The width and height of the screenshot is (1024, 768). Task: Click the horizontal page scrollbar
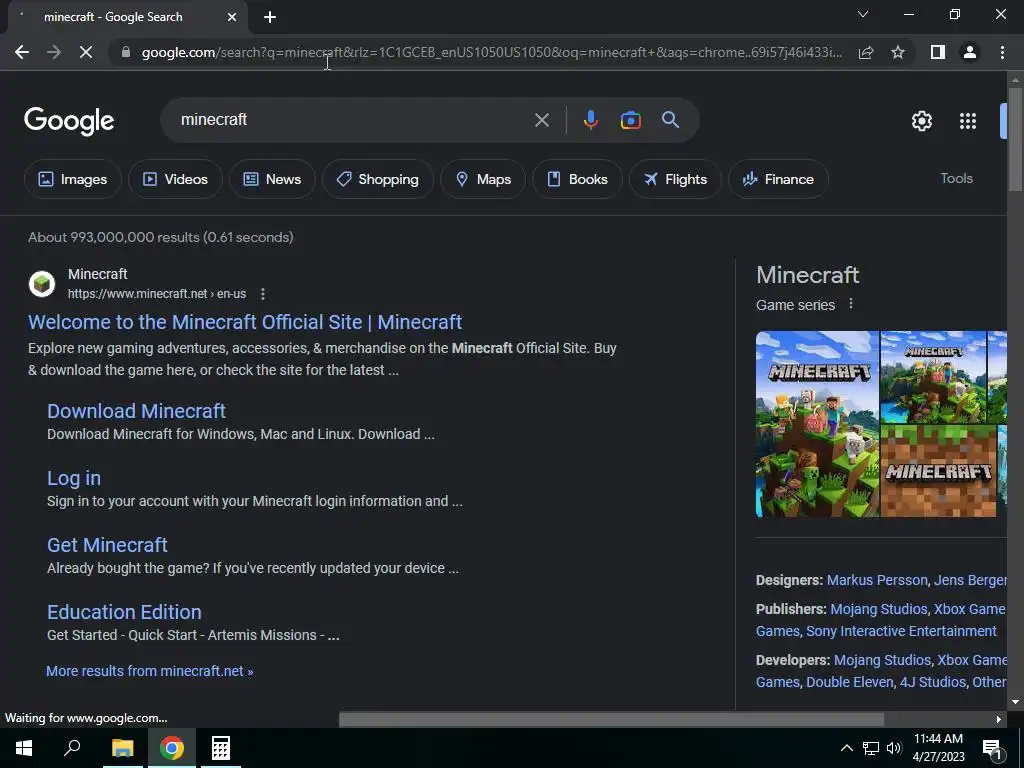[611, 719]
